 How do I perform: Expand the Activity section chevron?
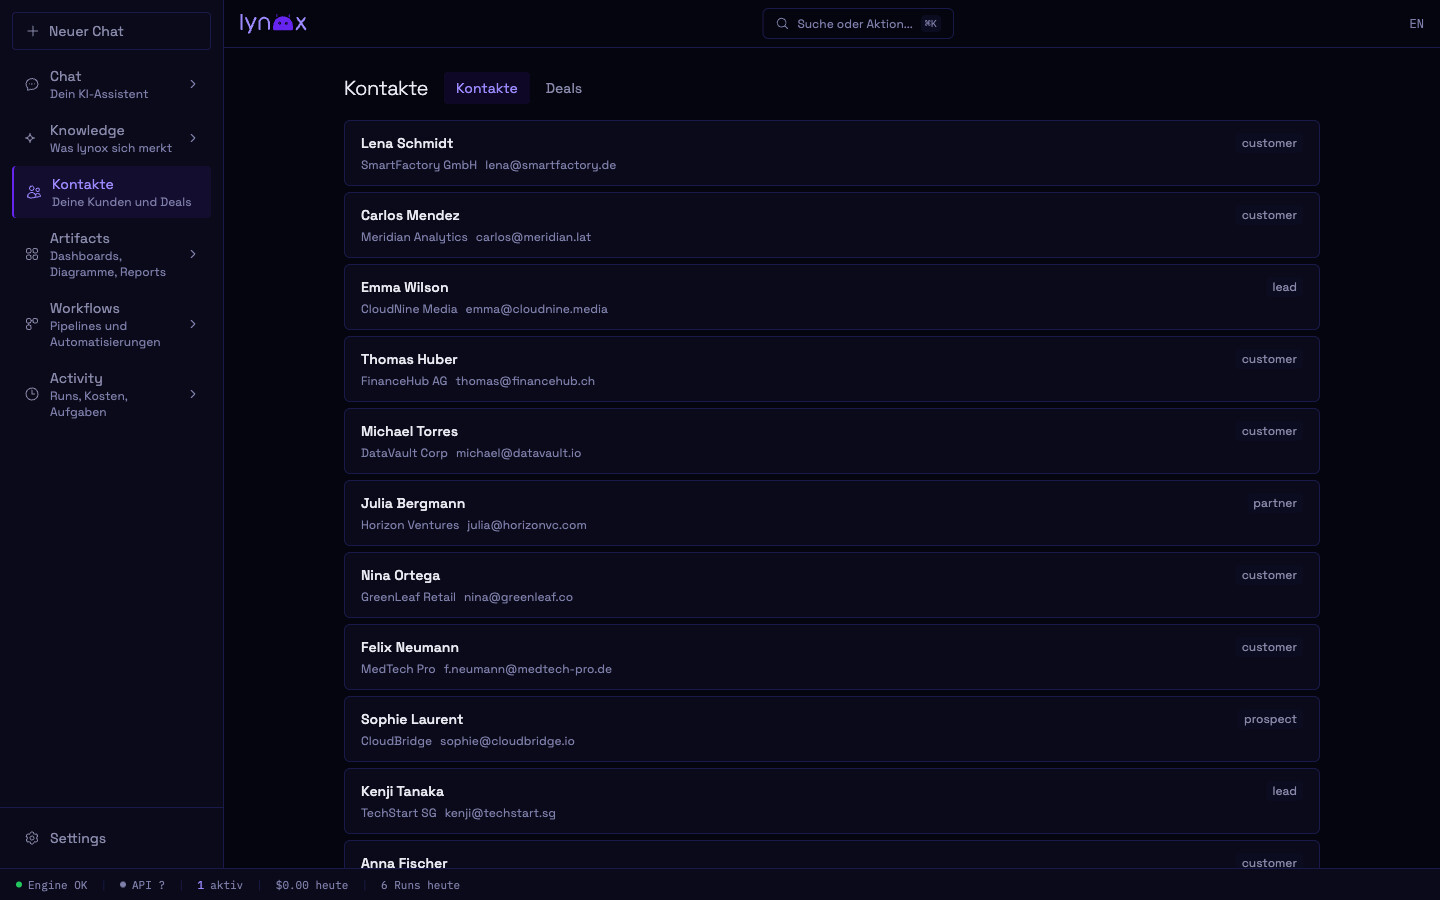(193, 394)
